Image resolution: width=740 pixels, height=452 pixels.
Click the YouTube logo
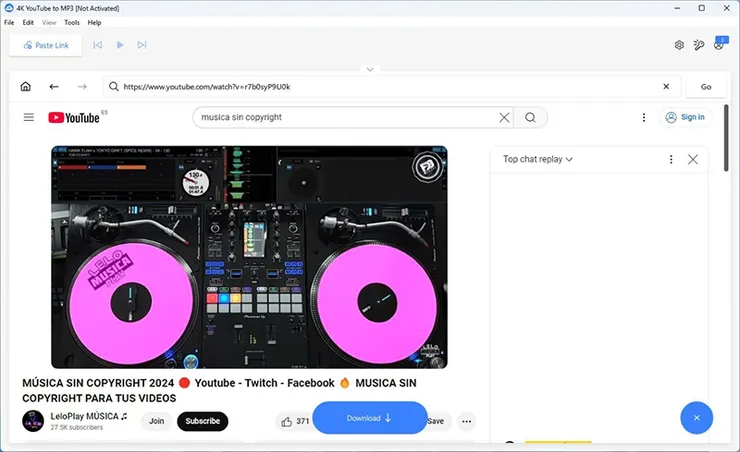[x=75, y=117]
